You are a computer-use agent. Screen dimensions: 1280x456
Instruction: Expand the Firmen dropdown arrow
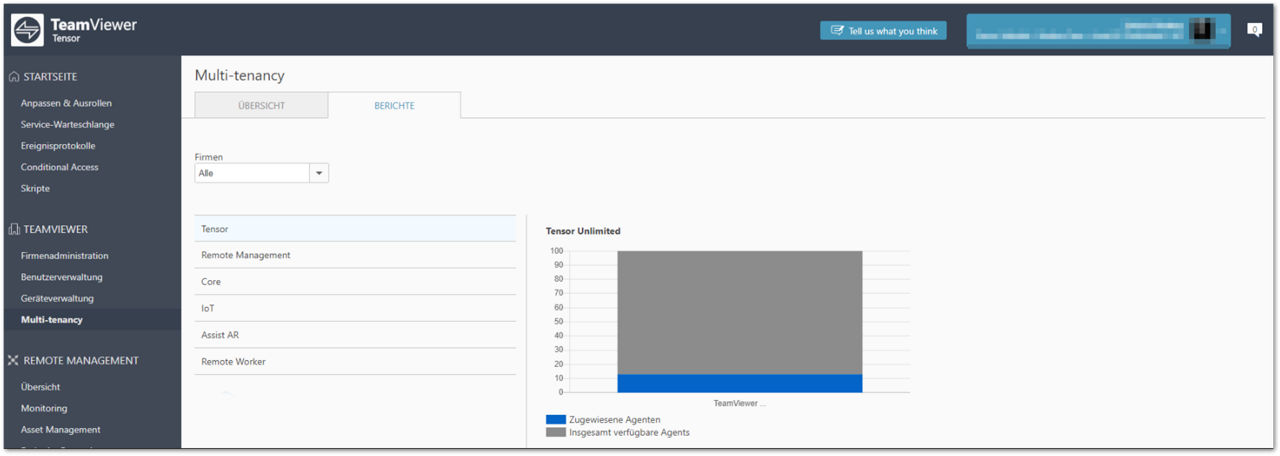point(319,173)
